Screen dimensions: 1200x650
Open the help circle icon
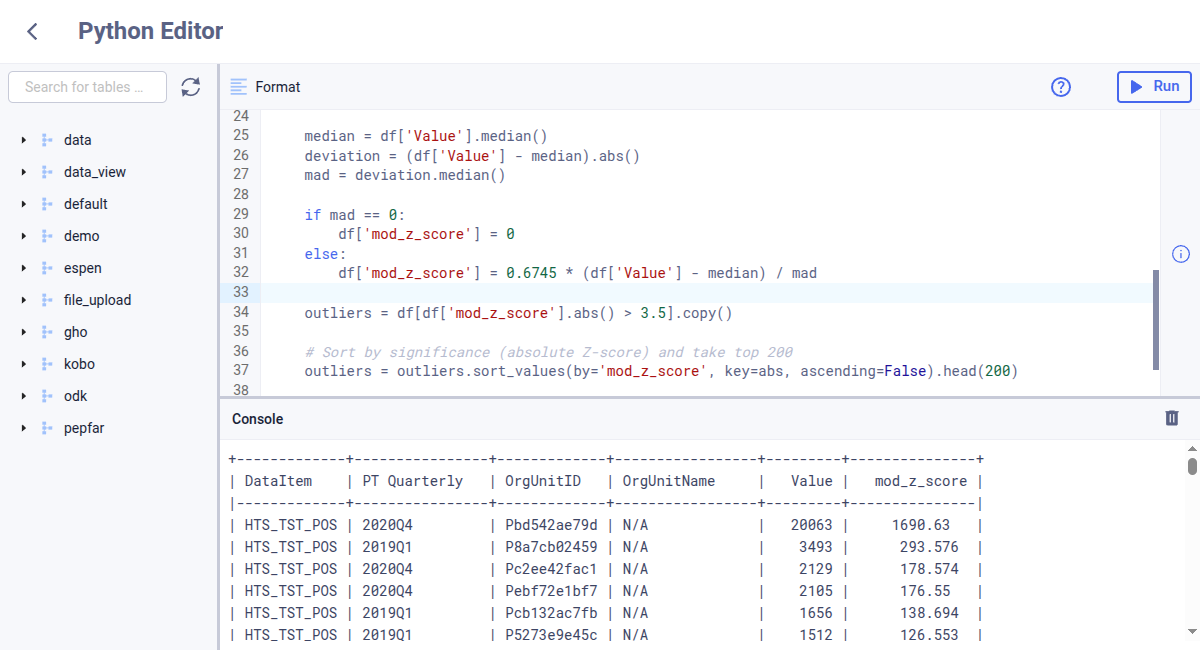[1060, 87]
